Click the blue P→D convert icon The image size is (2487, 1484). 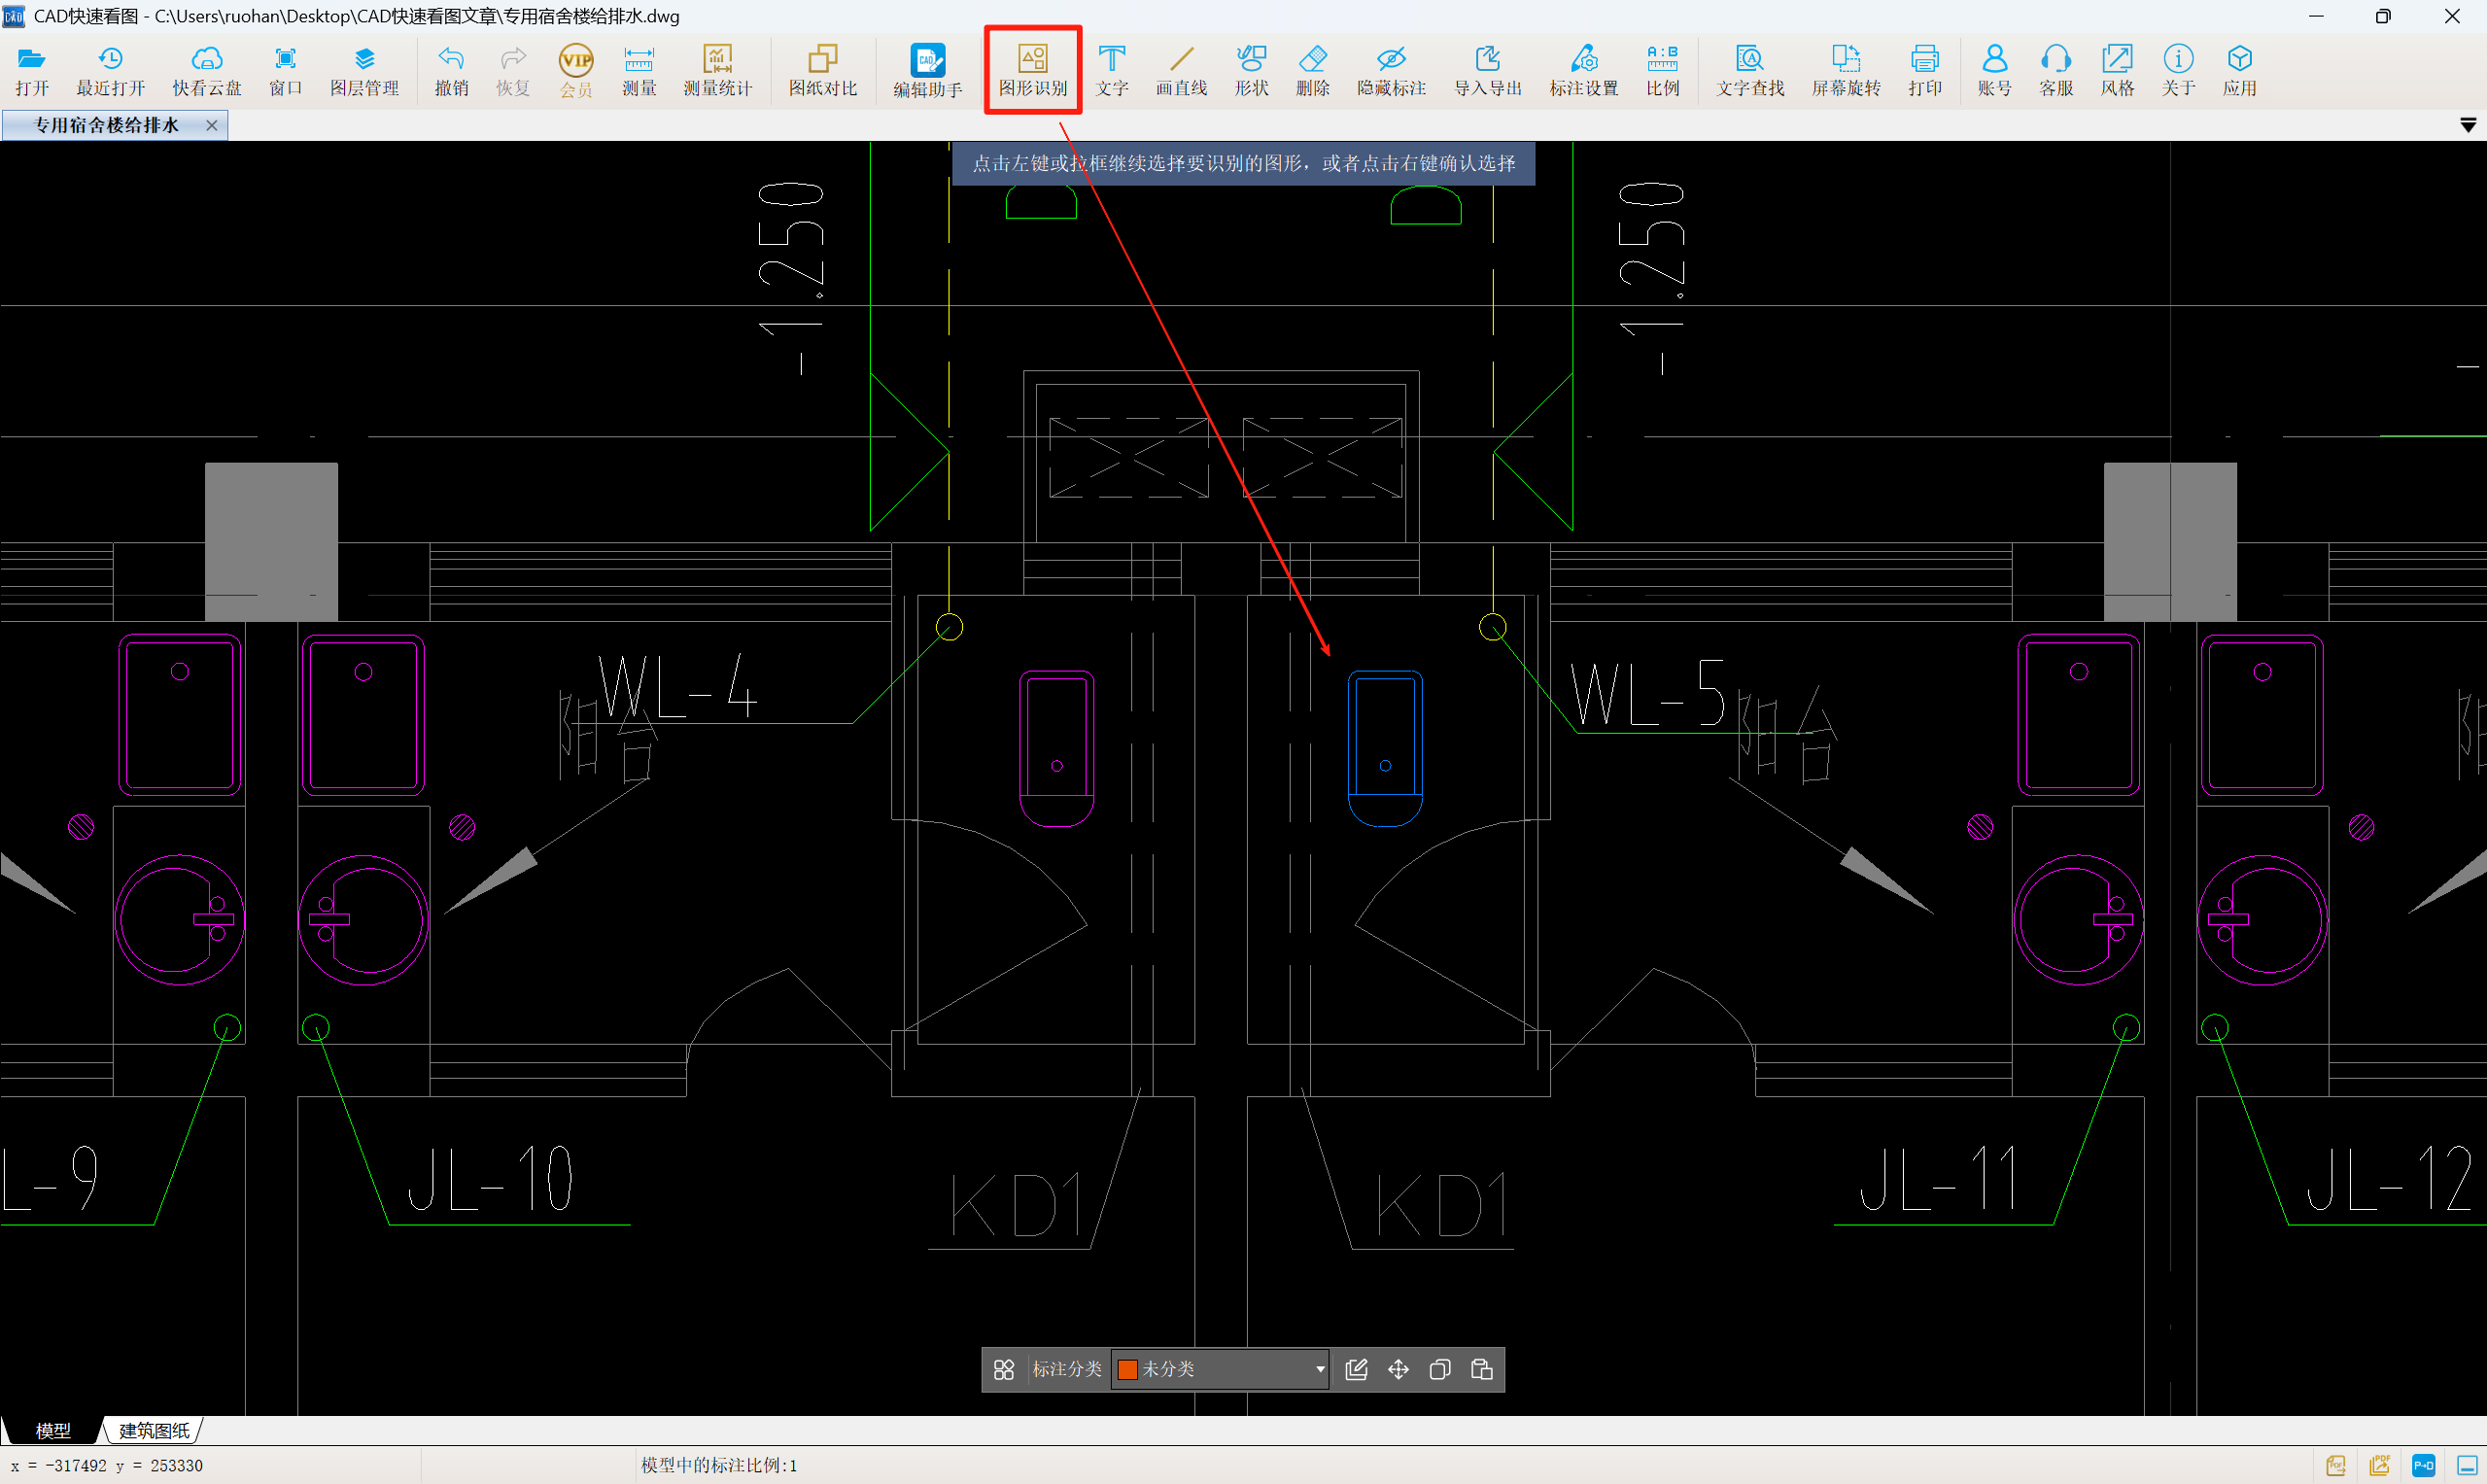[x=2423, y=1465]
